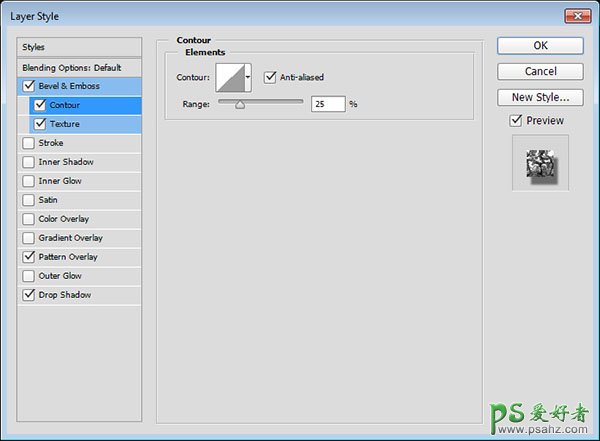Select the Drop Shadow settings item
Screen dimensions: 600x441
tap(64, 295)
